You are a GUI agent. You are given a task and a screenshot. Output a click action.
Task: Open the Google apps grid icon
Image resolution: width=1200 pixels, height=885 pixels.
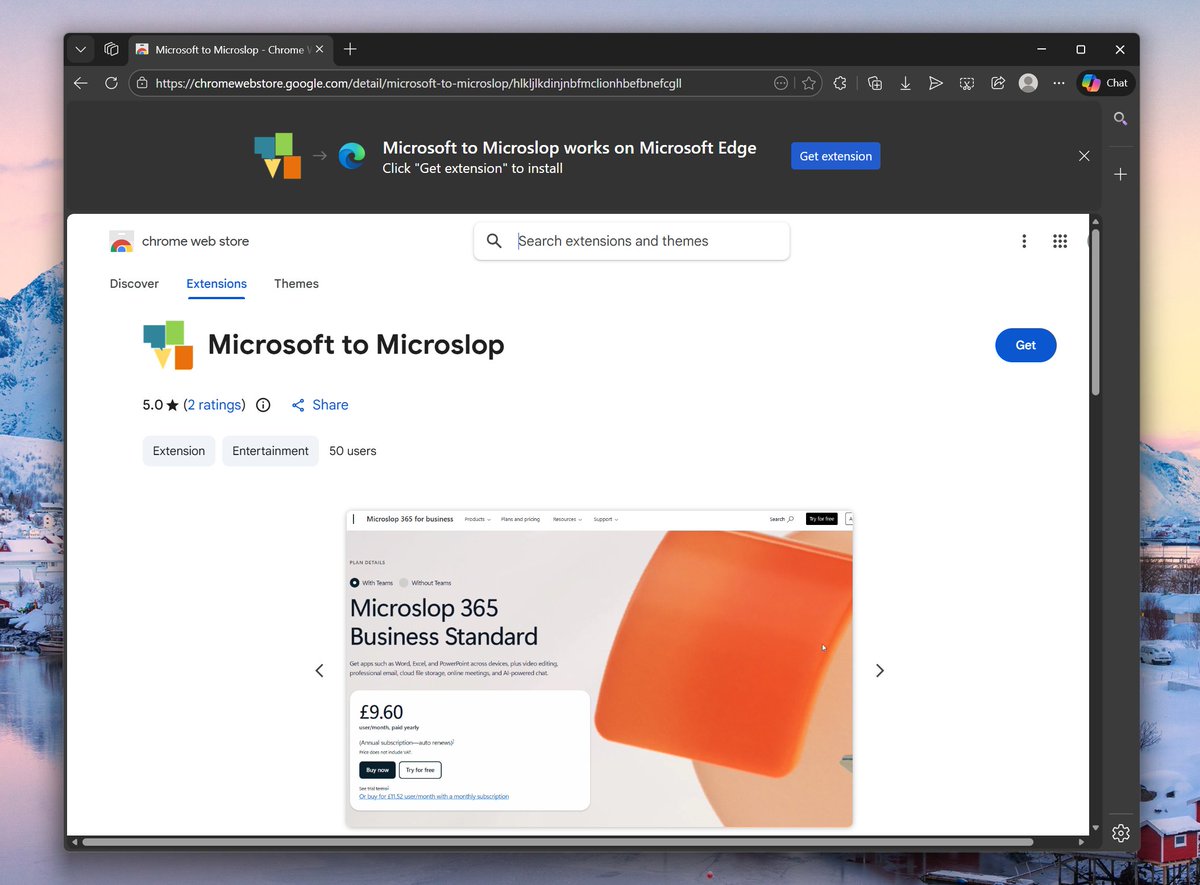coord(1060,241)
